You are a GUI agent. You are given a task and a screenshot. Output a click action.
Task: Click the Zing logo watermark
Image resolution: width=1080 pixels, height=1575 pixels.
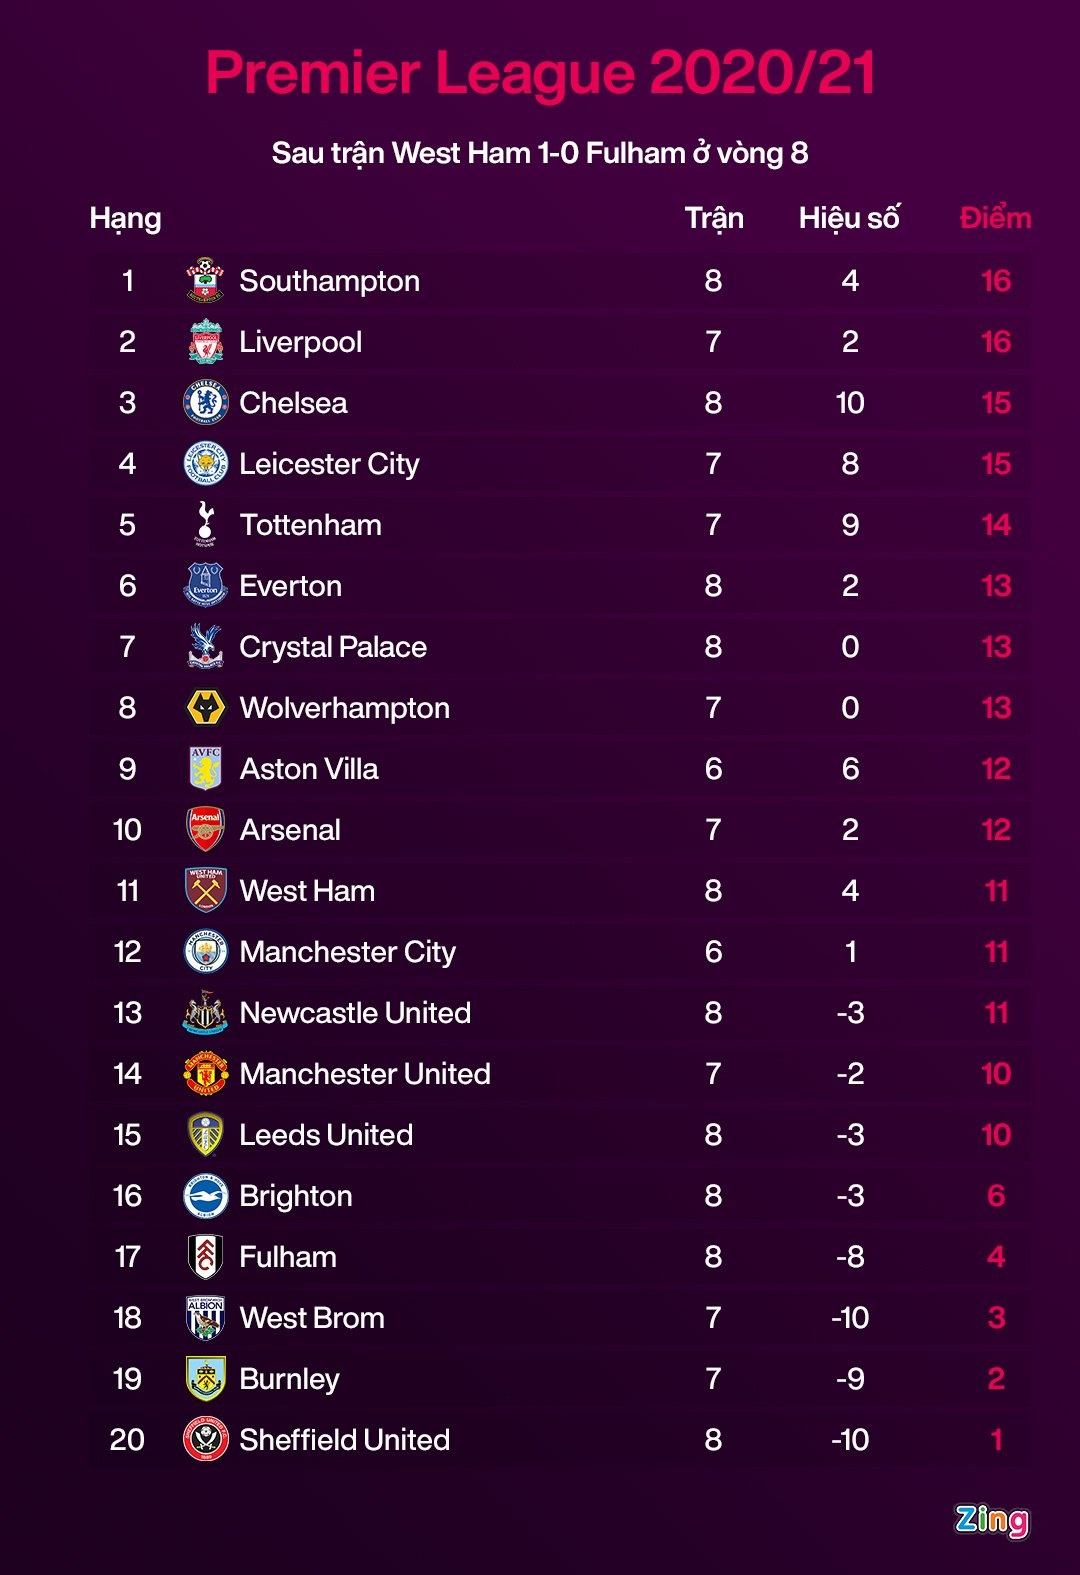tap(991, 1520)
